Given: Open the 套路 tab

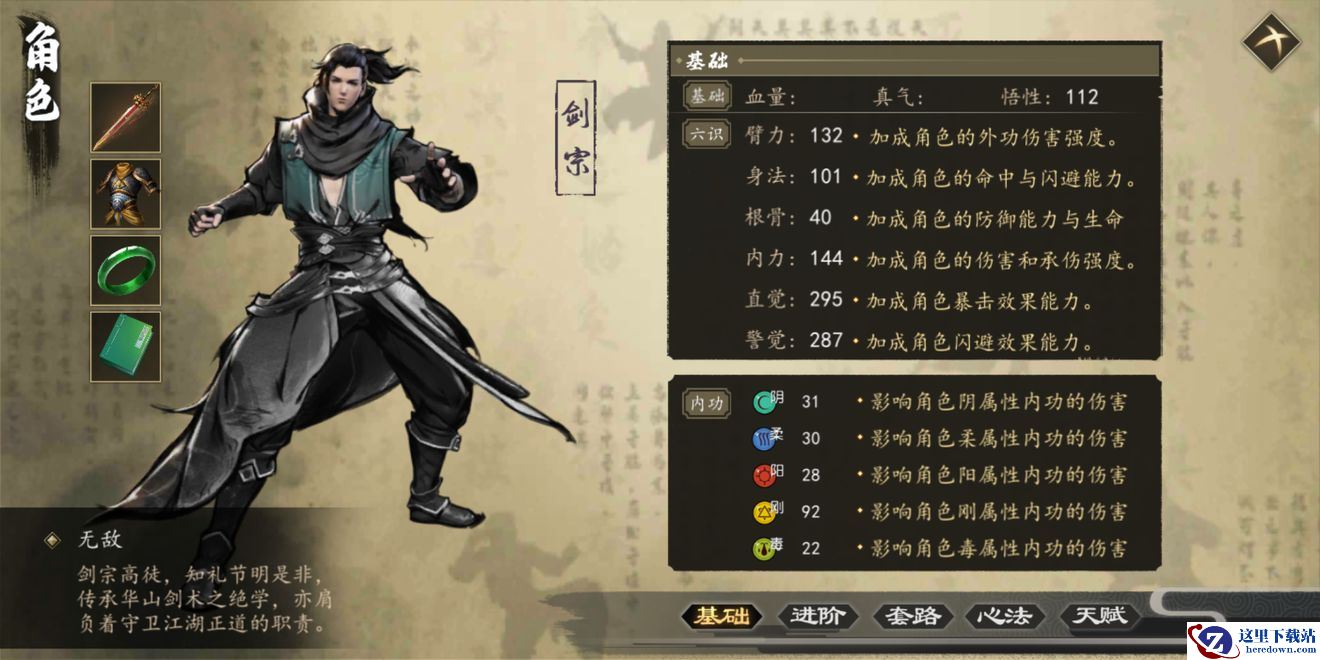Looking at the screenshot, I should click(913, 616).
